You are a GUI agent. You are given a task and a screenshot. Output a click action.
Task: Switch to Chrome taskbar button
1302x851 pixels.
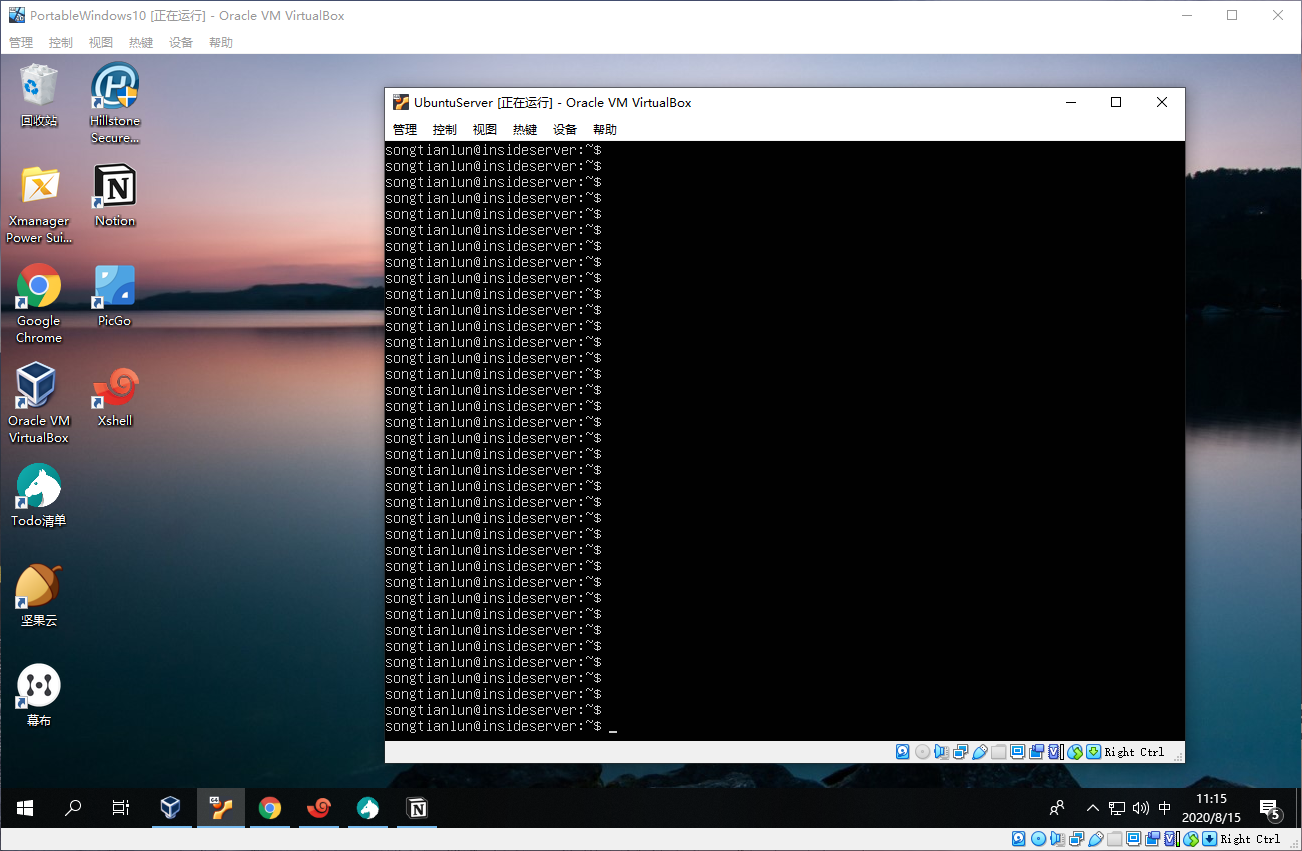(x=269, y=808)
